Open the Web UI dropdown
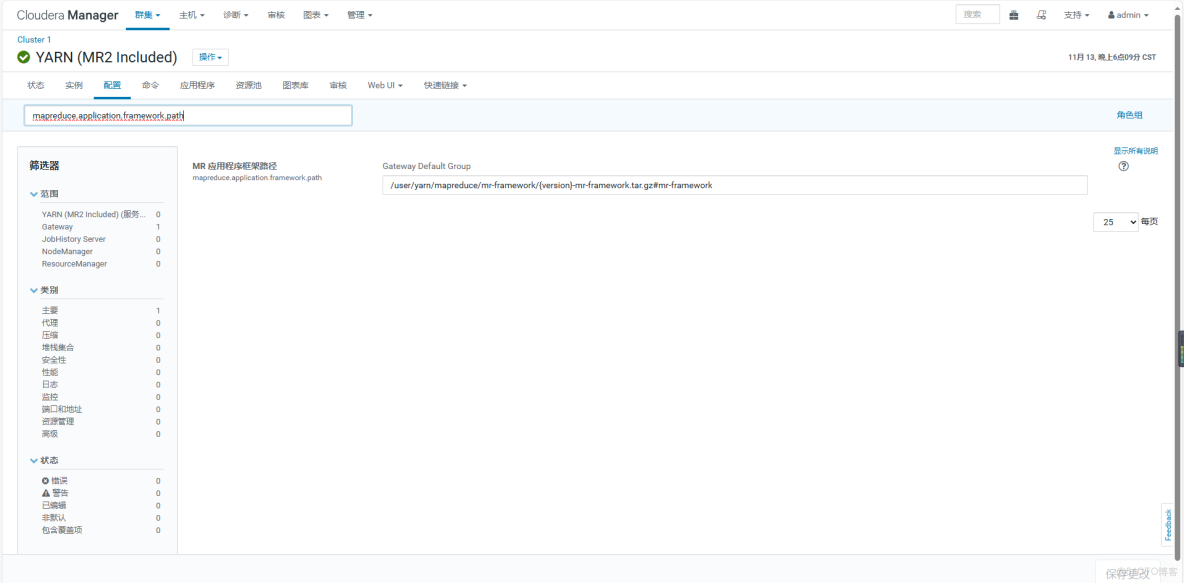This screenshot has width=1184, height=583. pos(384,85)
